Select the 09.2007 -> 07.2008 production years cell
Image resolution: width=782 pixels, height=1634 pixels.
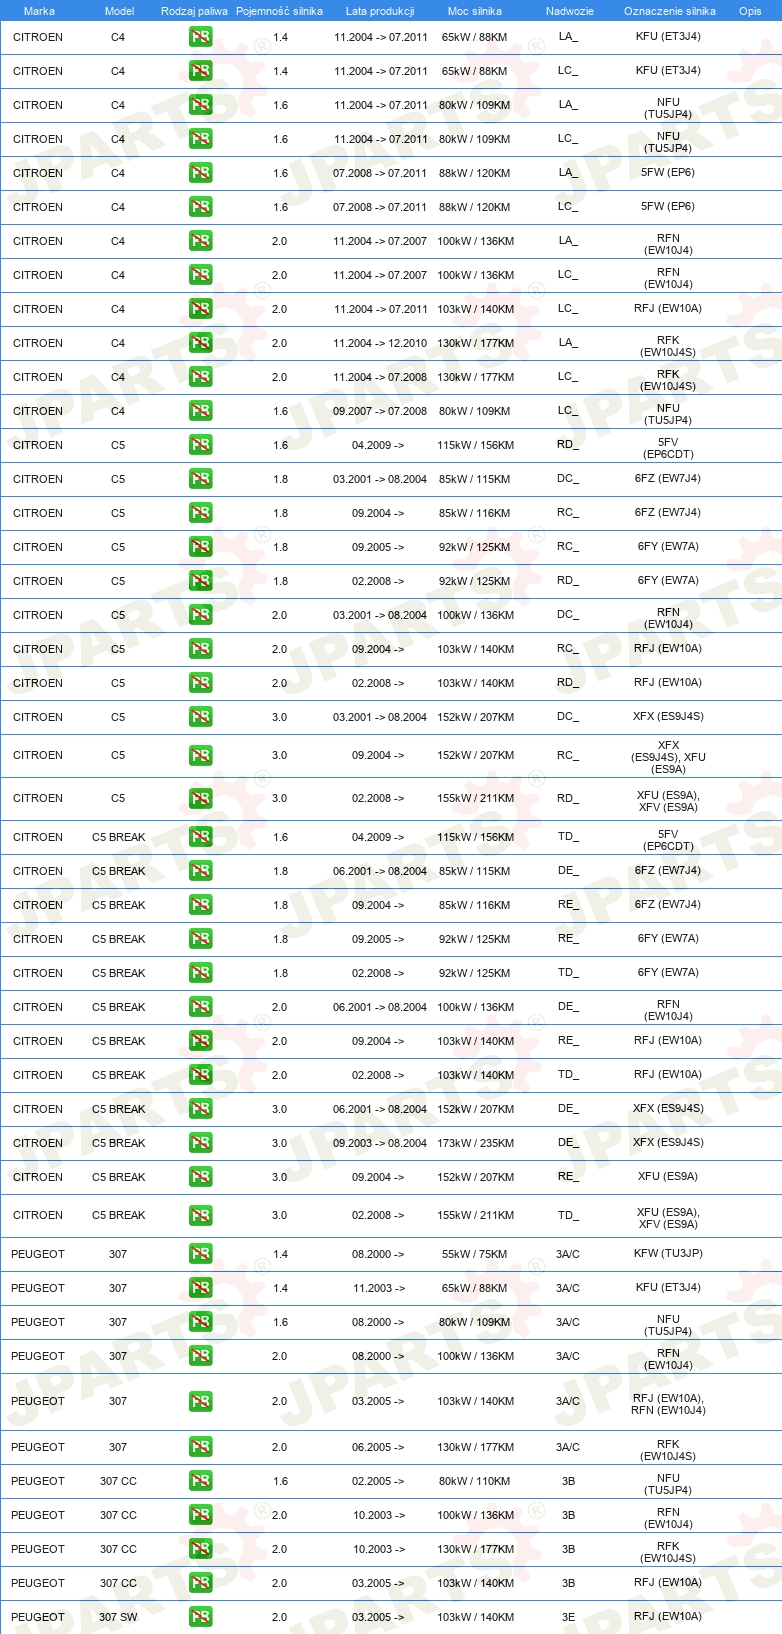pyautogui.click(x=380, y=411)
